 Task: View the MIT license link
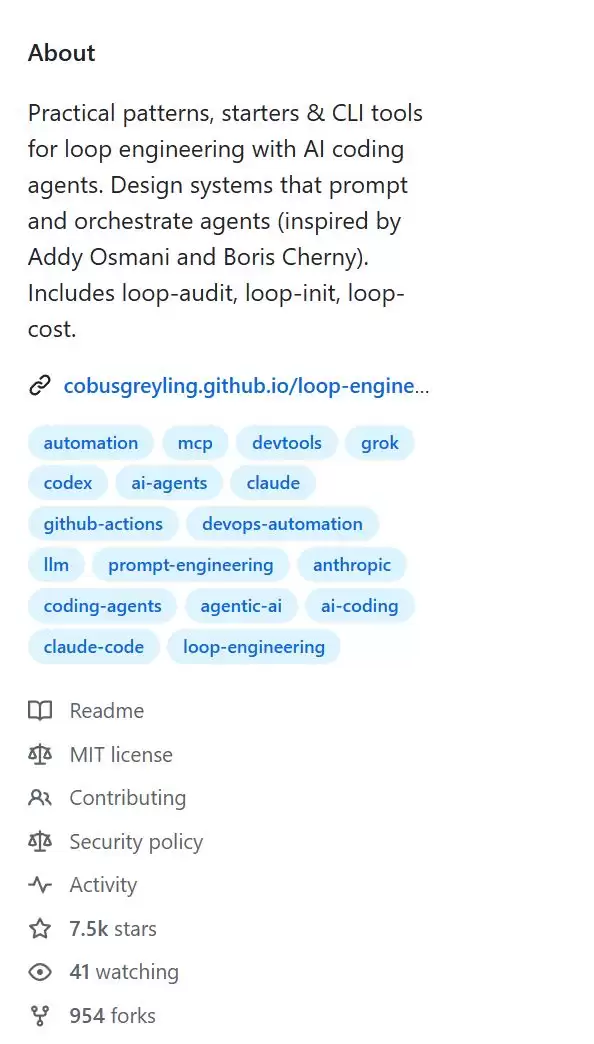(x=121, y=754)
